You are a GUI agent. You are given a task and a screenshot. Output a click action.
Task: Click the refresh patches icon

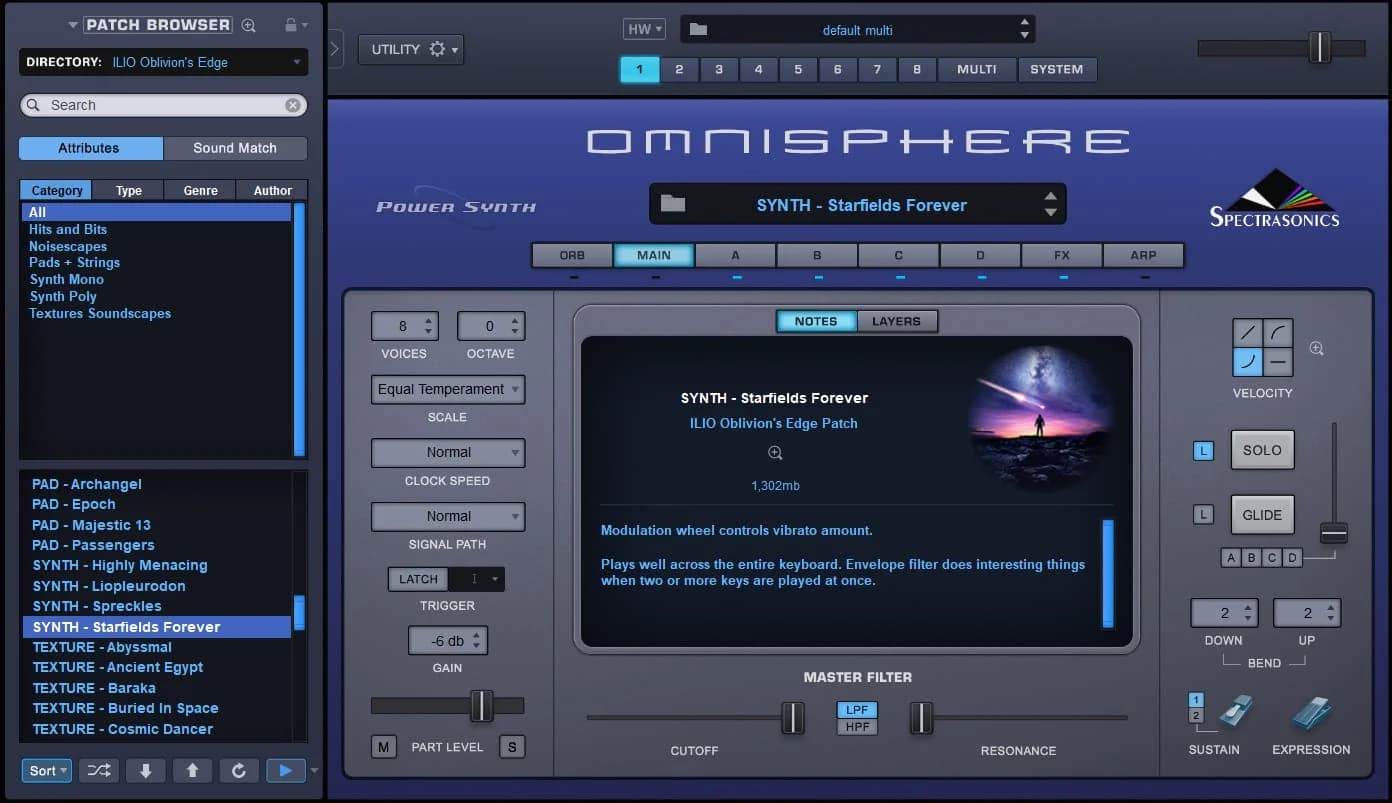pos(238,770)
